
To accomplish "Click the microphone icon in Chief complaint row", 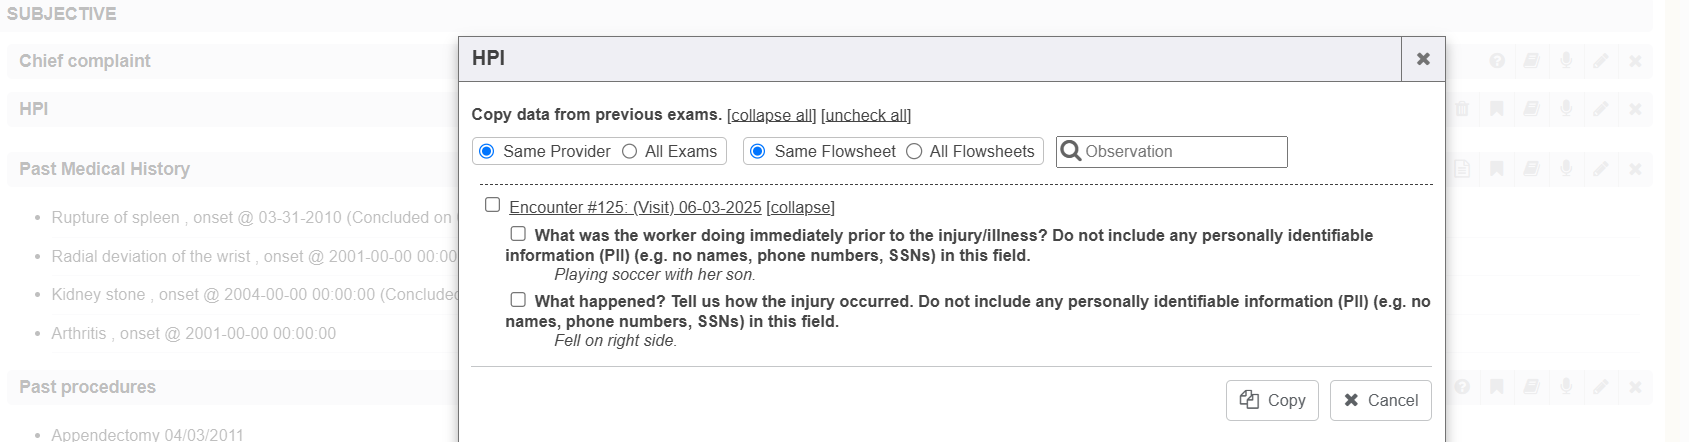I will 1566,61.
